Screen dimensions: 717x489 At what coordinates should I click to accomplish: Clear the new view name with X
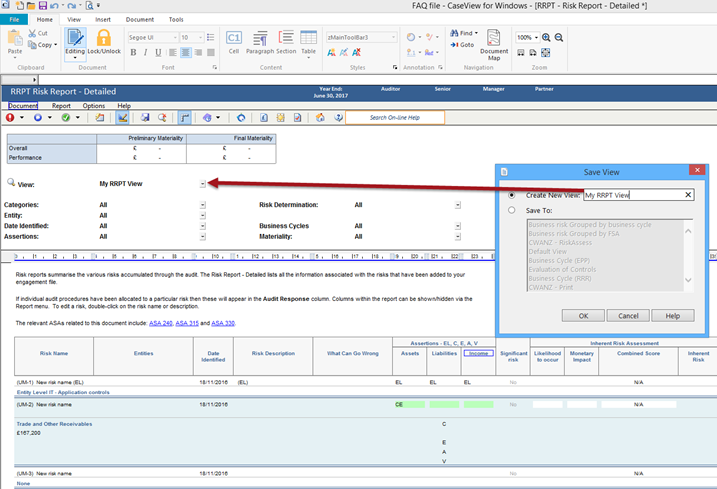688,195
